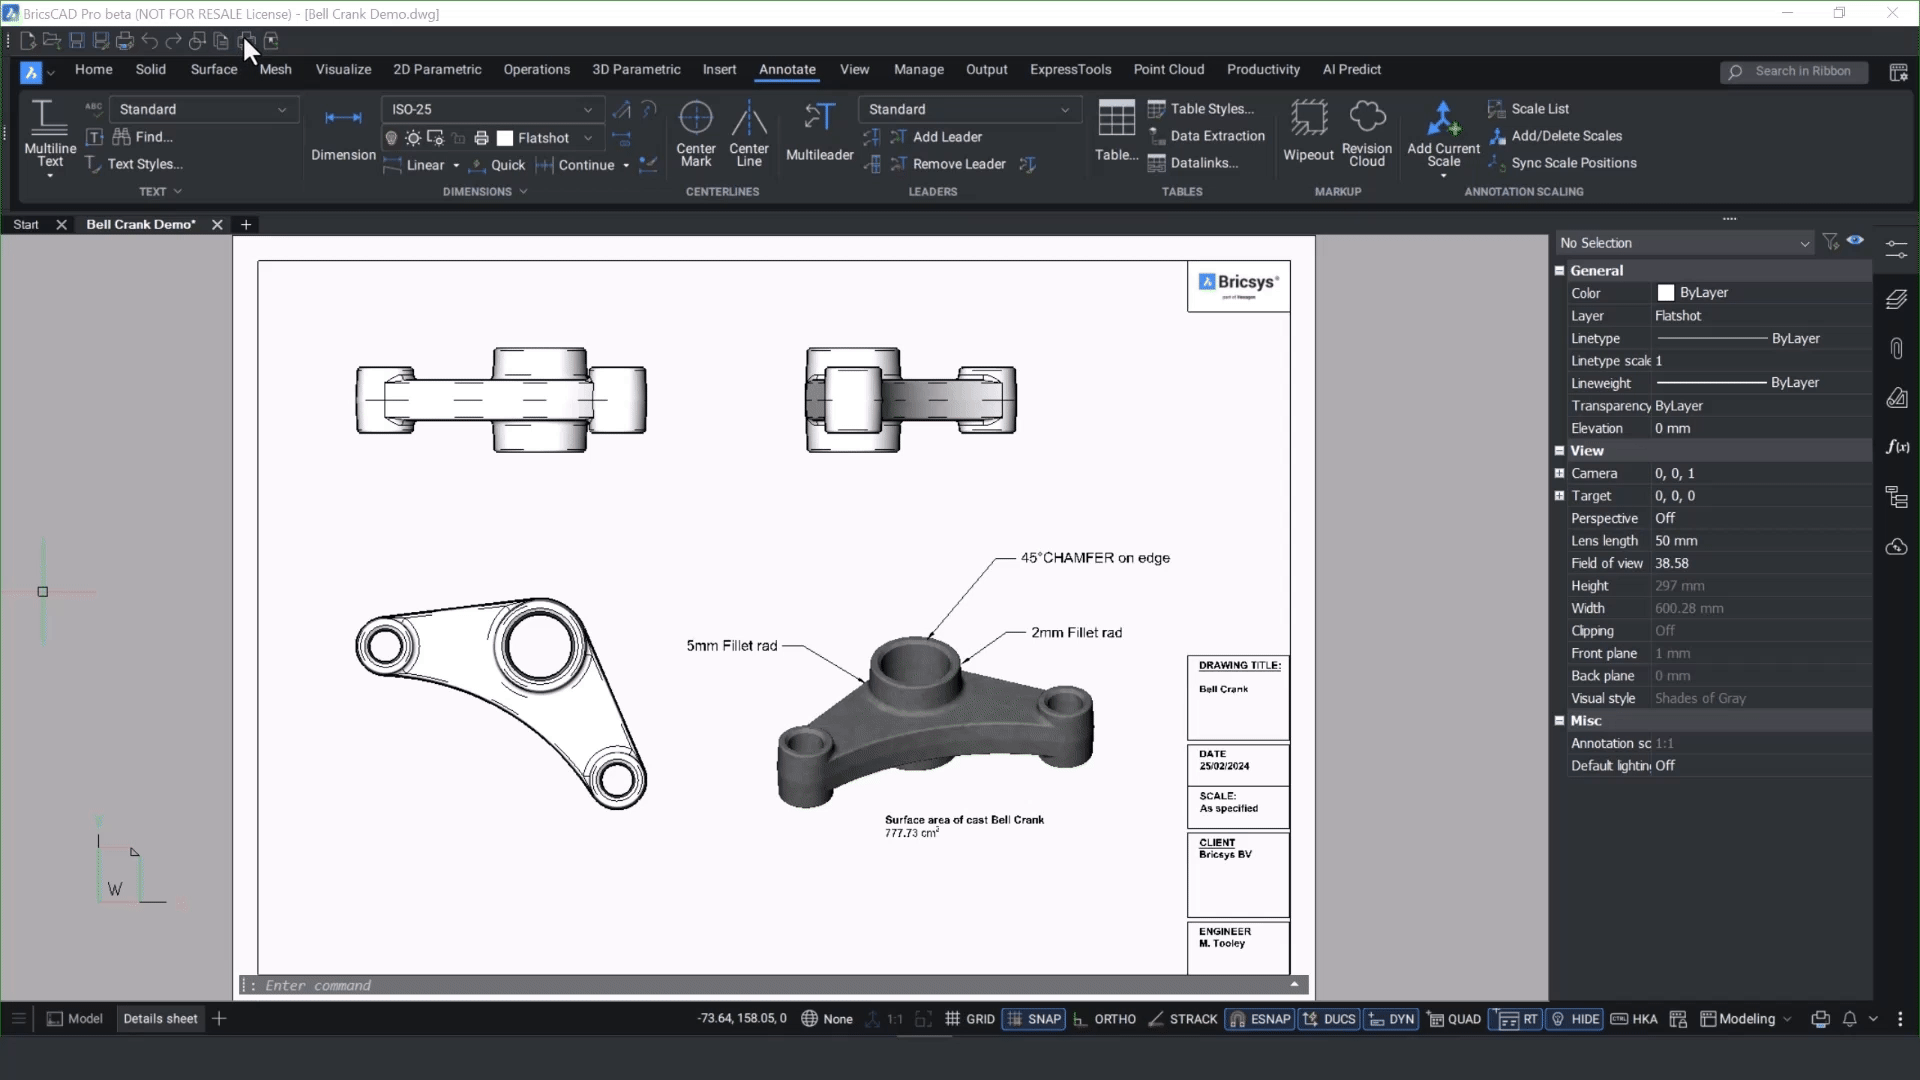Expand the No Selection properties dropdown
The image size is (1920, 1080).
pos(1804,243)
